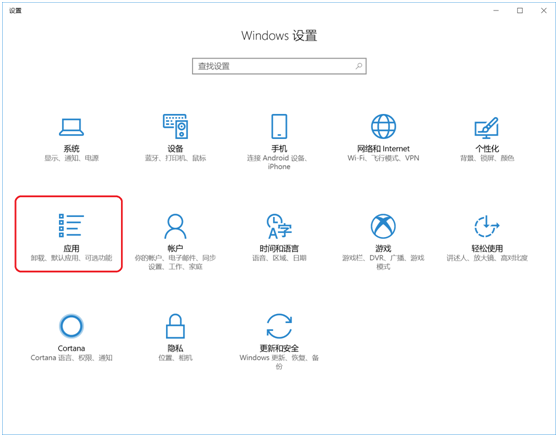Select the 网络和 Internet label text
The image size is (558, 437).
383,149
